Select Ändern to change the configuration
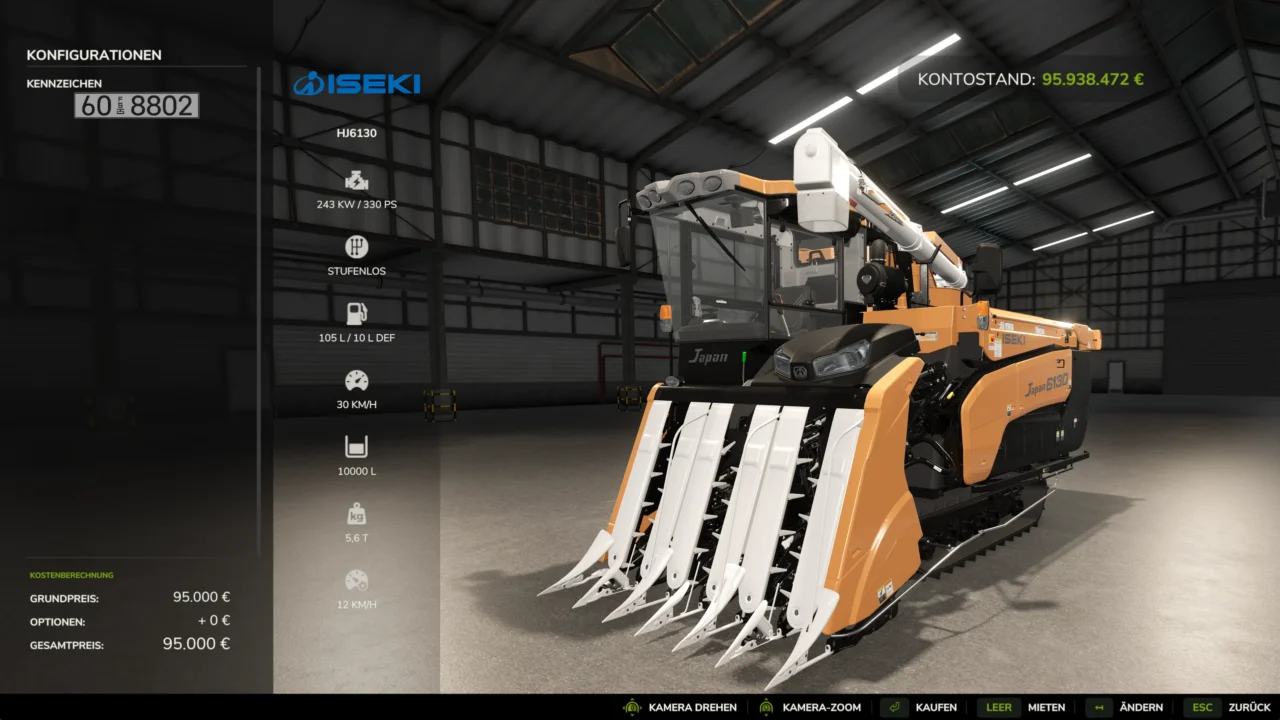Viewport: 1280px width, 720px height. tap(1141, 707)
